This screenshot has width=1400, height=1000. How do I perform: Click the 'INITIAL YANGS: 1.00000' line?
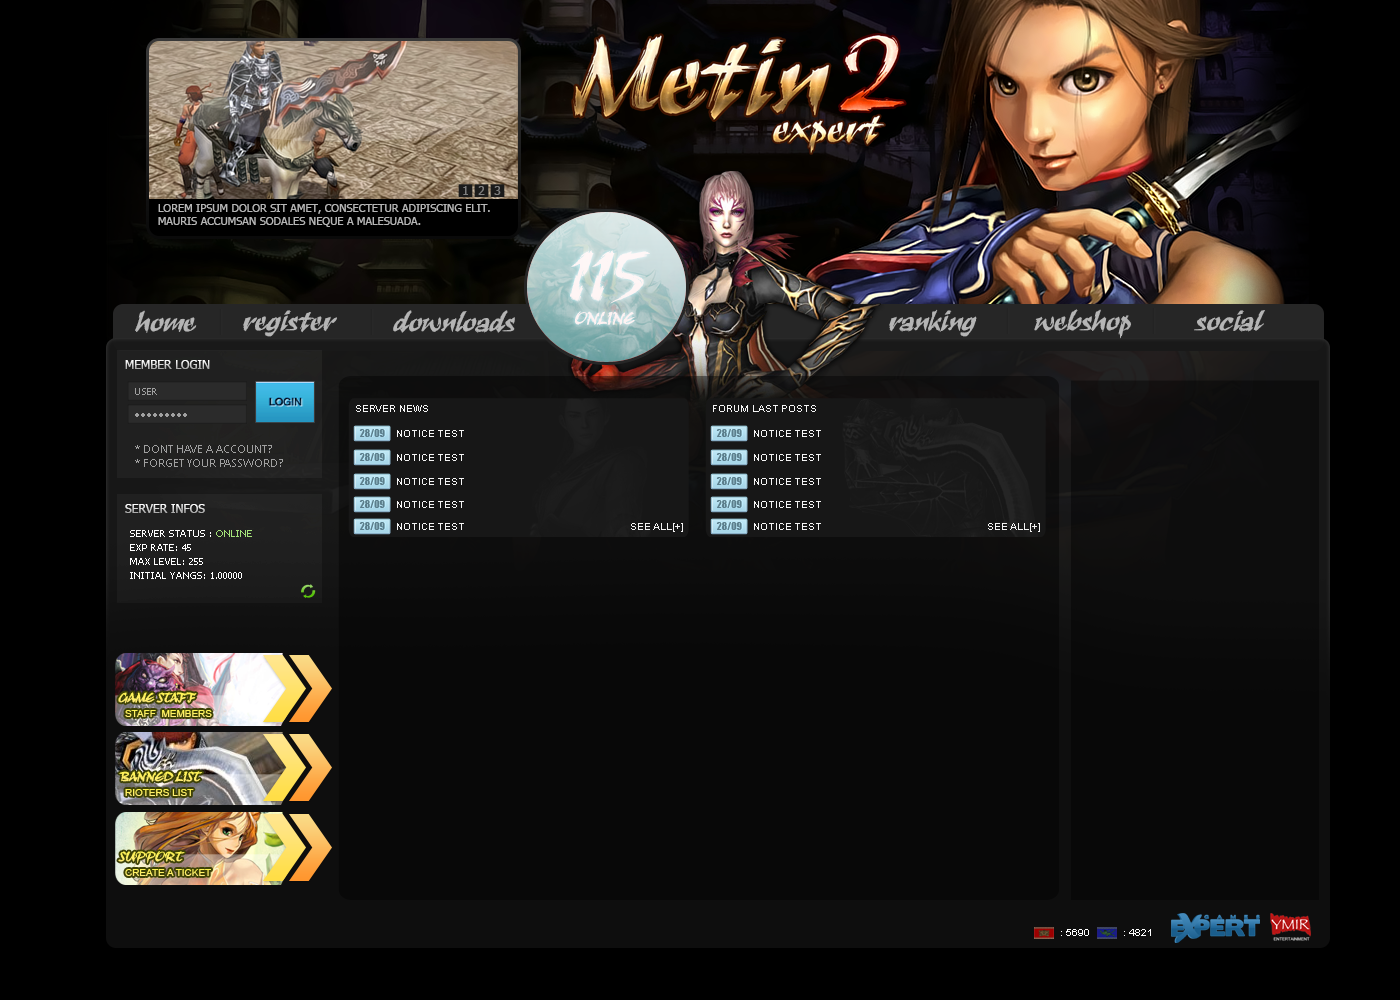pos(186,576)
